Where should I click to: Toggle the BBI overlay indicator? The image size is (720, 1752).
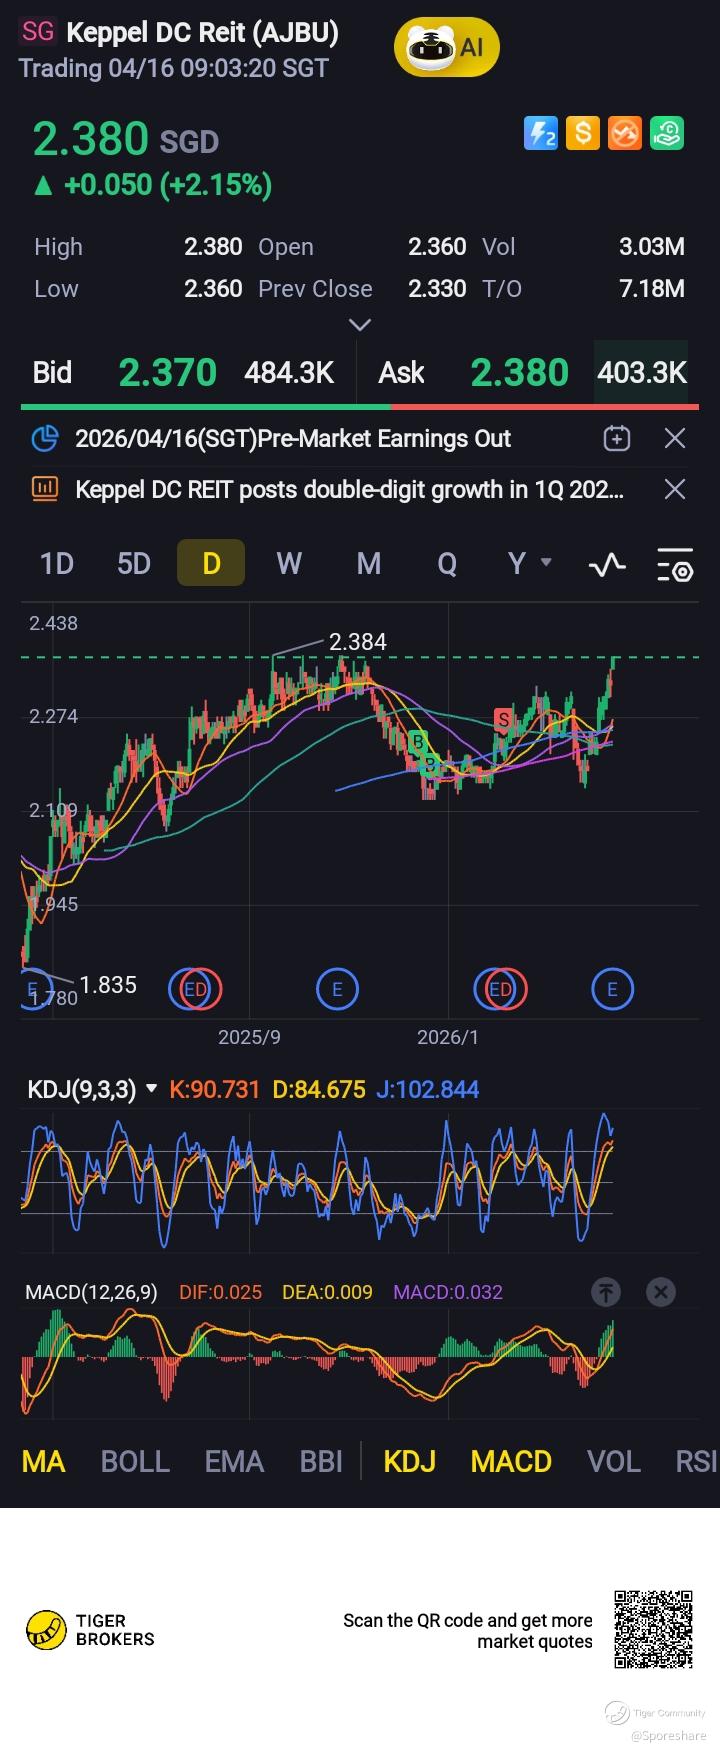321,1461
